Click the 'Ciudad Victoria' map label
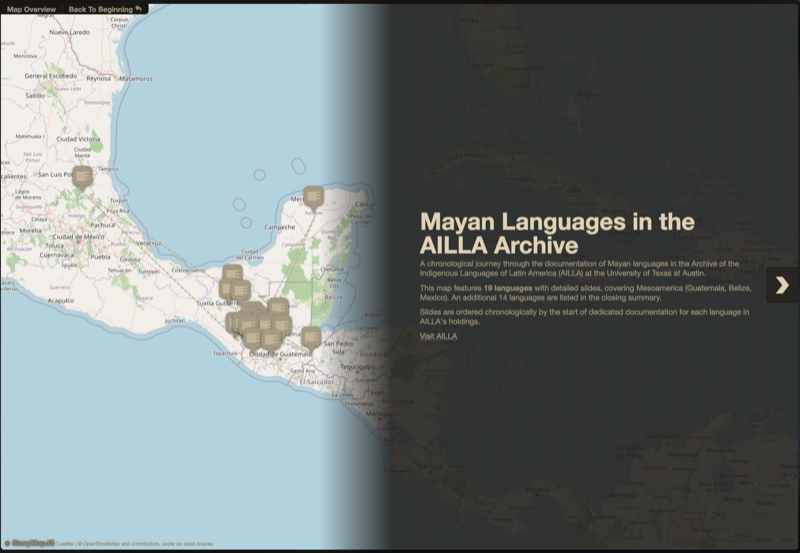 point(78,139)
